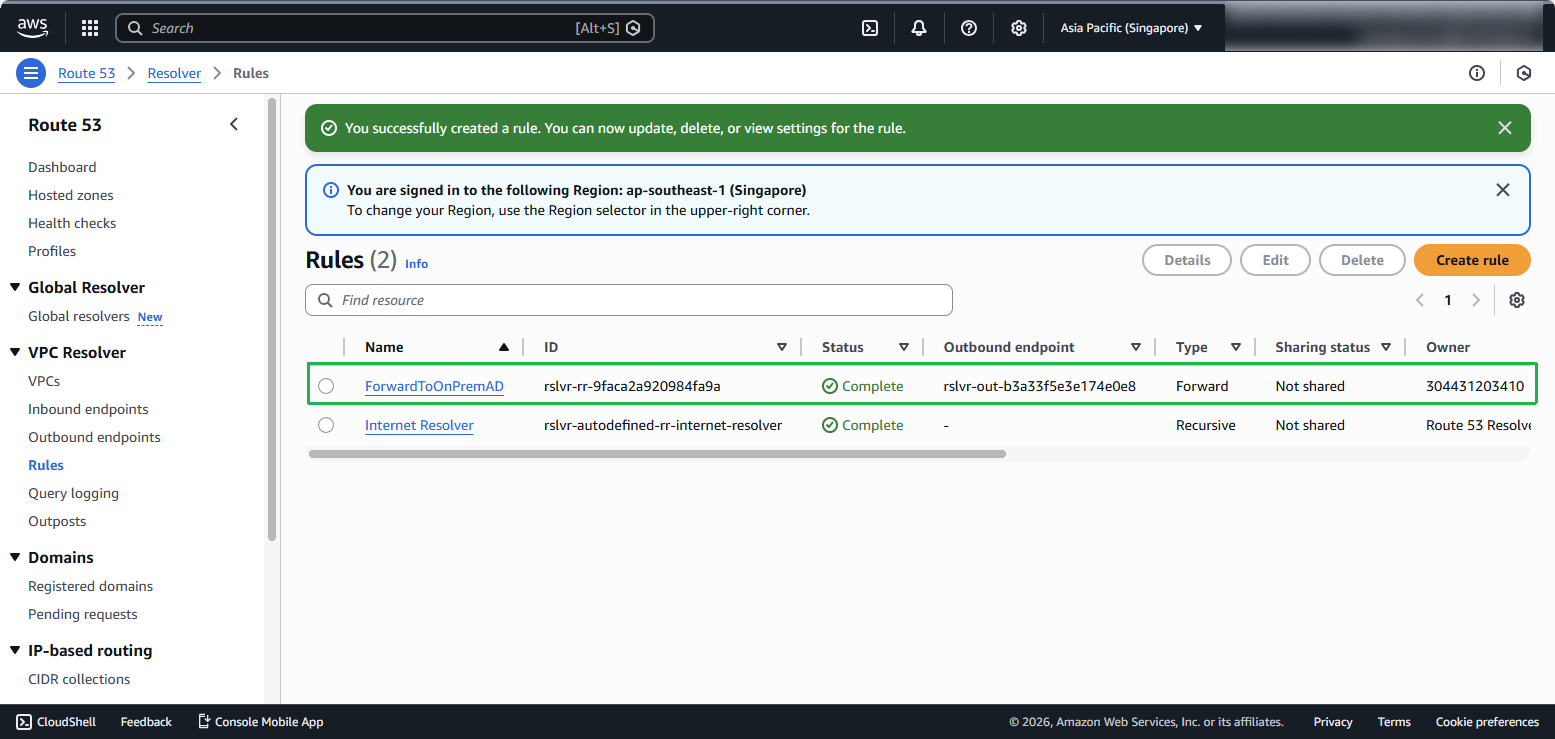
Task: Select the ForwardToOnPremAD rule radio button
Action: click(326, 386)
